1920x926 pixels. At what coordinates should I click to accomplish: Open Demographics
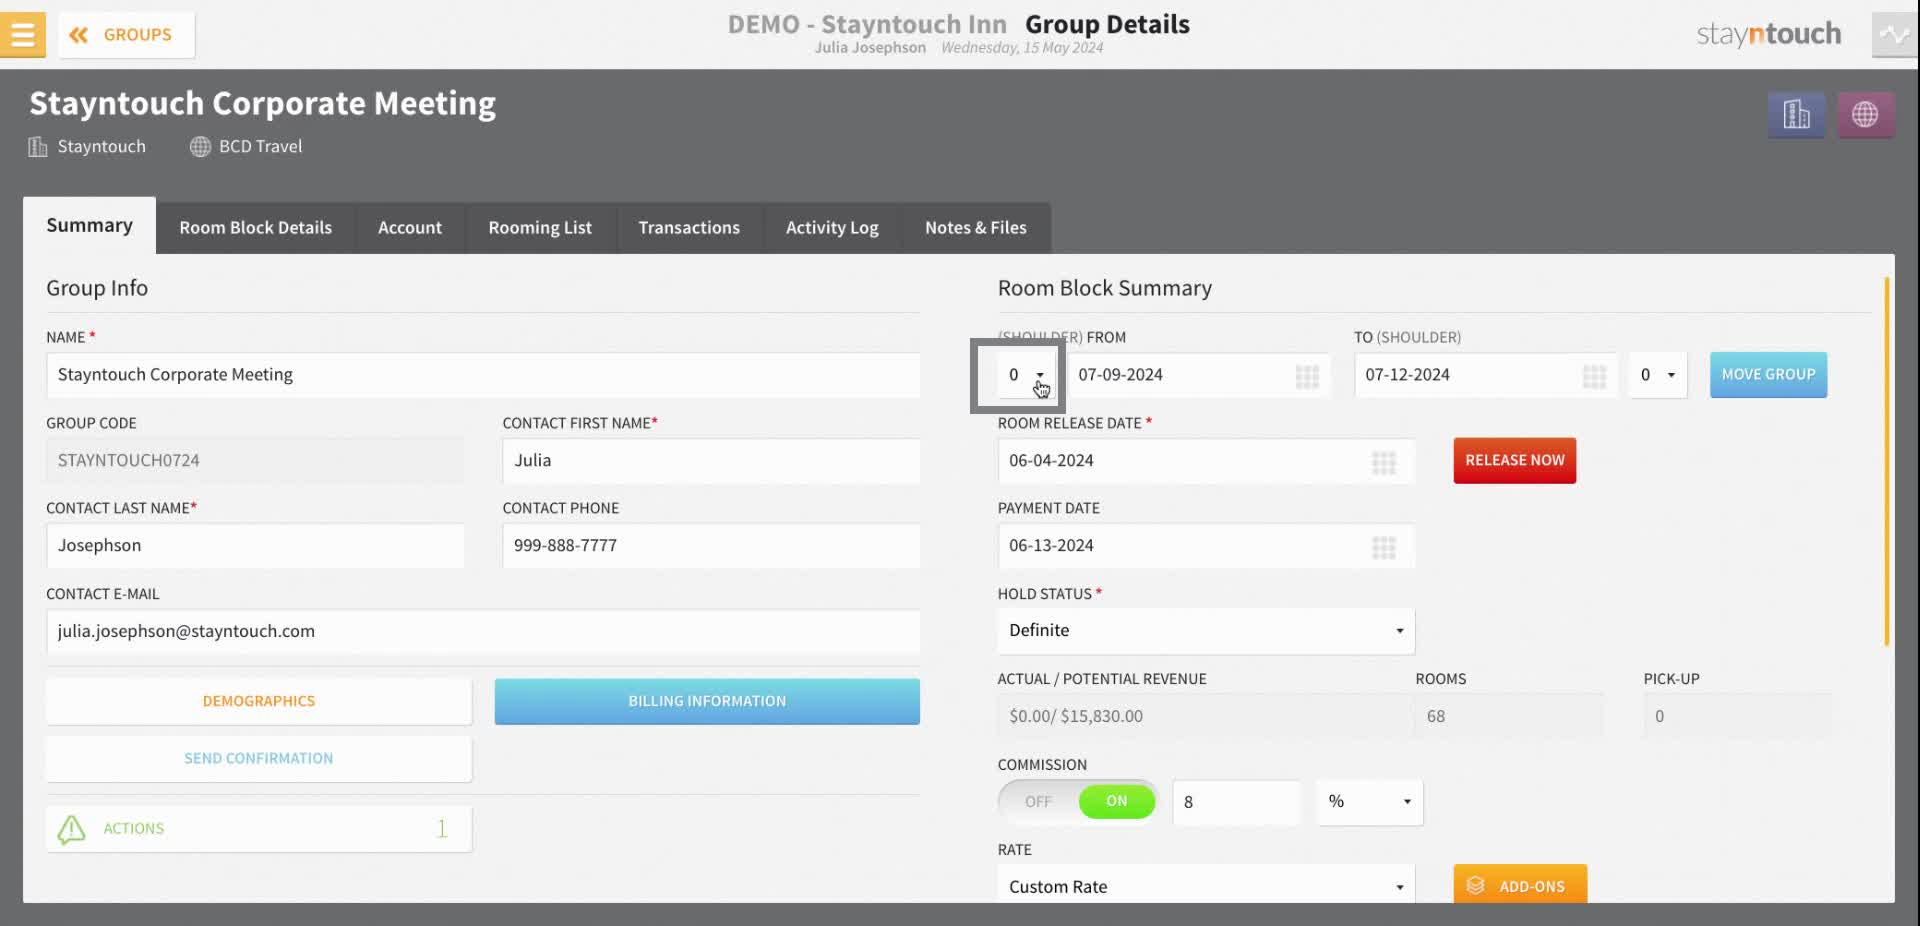(259, 702)
